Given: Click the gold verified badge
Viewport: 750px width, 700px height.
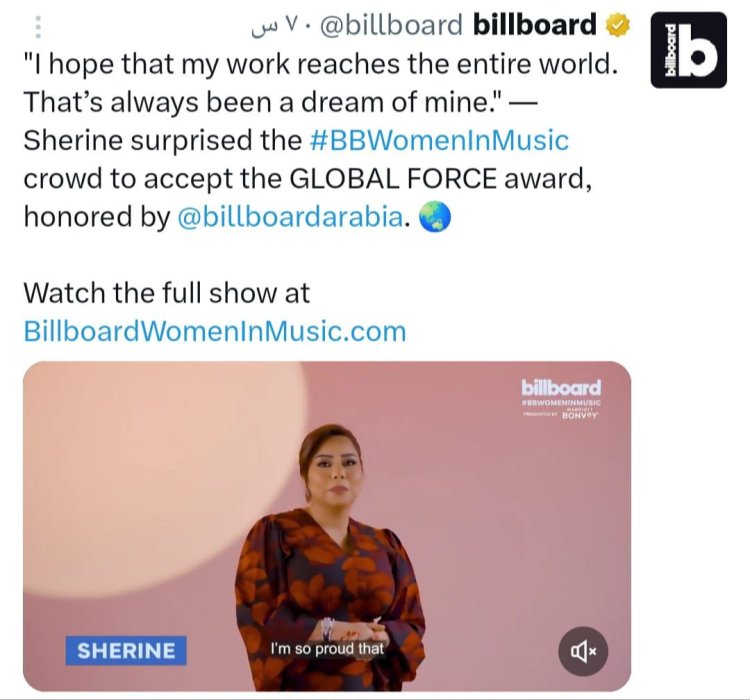Looking at the screenshot, I should click(x=618, y=25).
